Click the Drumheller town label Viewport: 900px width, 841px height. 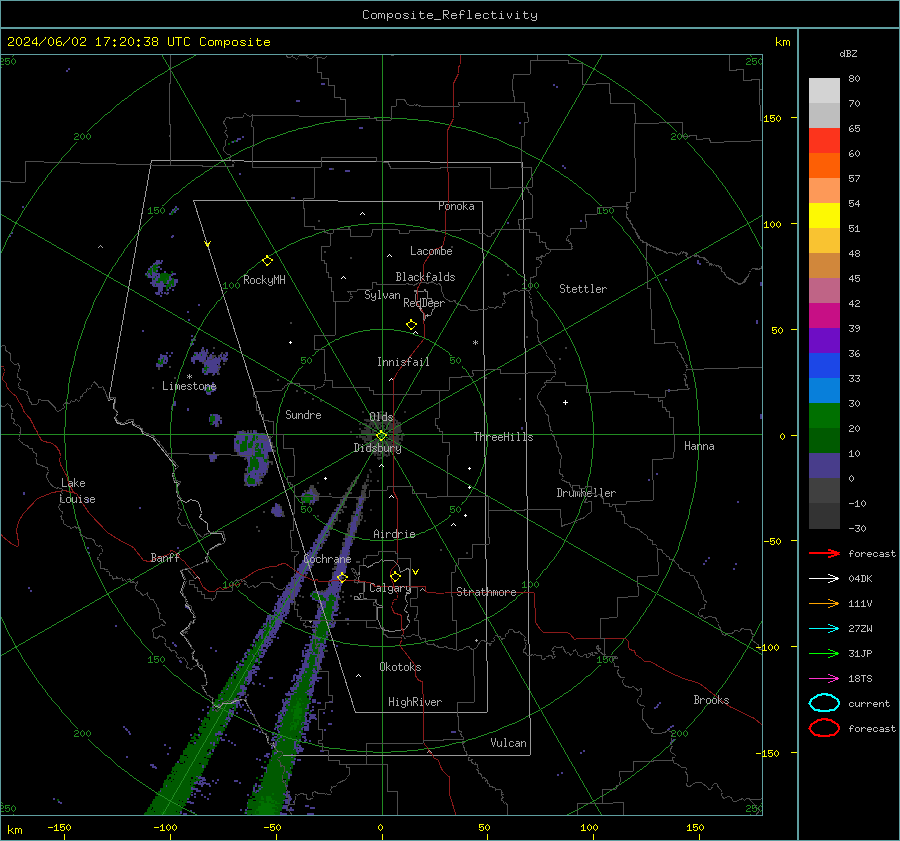tap(586, 493)
